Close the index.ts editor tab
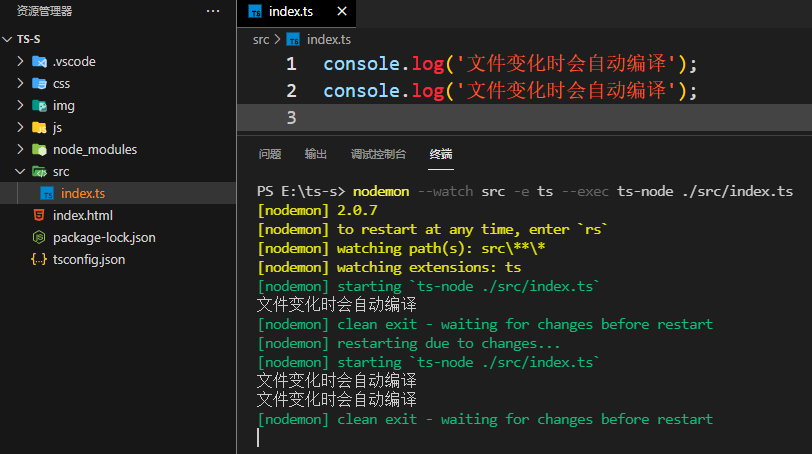812x454 pixels. [342, 12]
